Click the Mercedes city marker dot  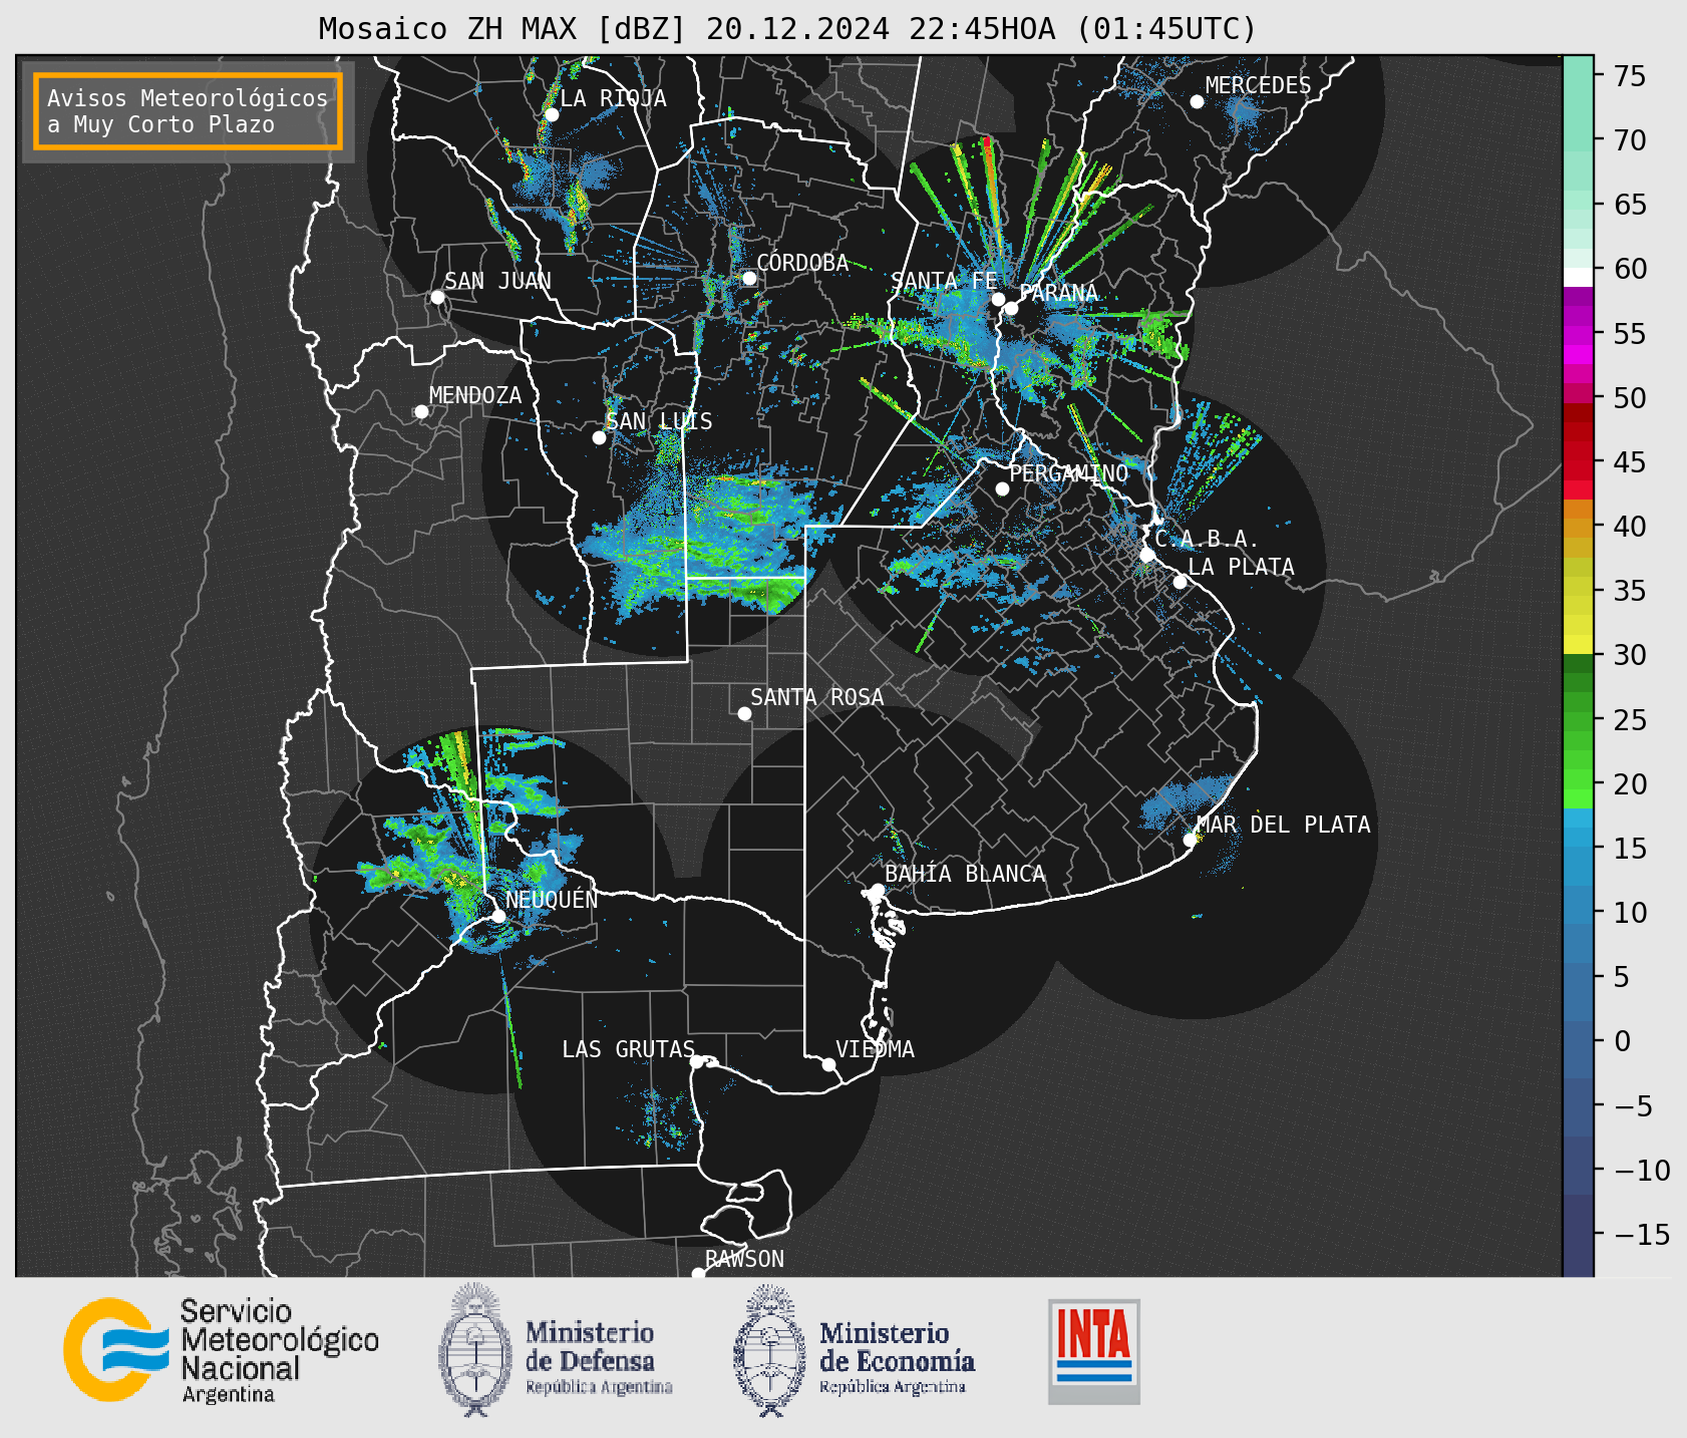[x=1197, y=102]
